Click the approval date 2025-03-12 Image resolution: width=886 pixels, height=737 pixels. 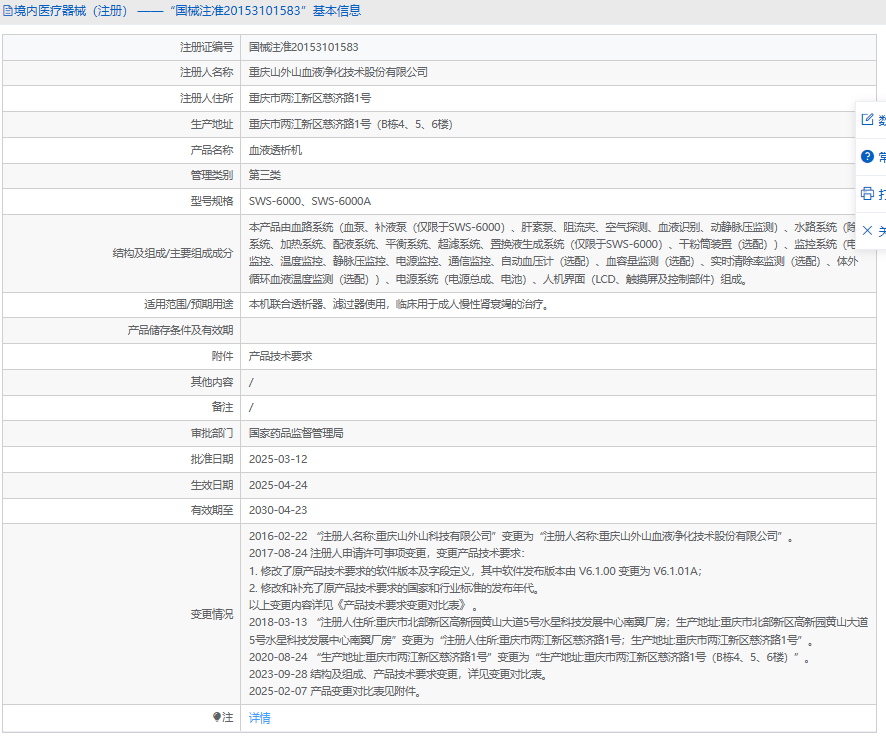[278, 459]
